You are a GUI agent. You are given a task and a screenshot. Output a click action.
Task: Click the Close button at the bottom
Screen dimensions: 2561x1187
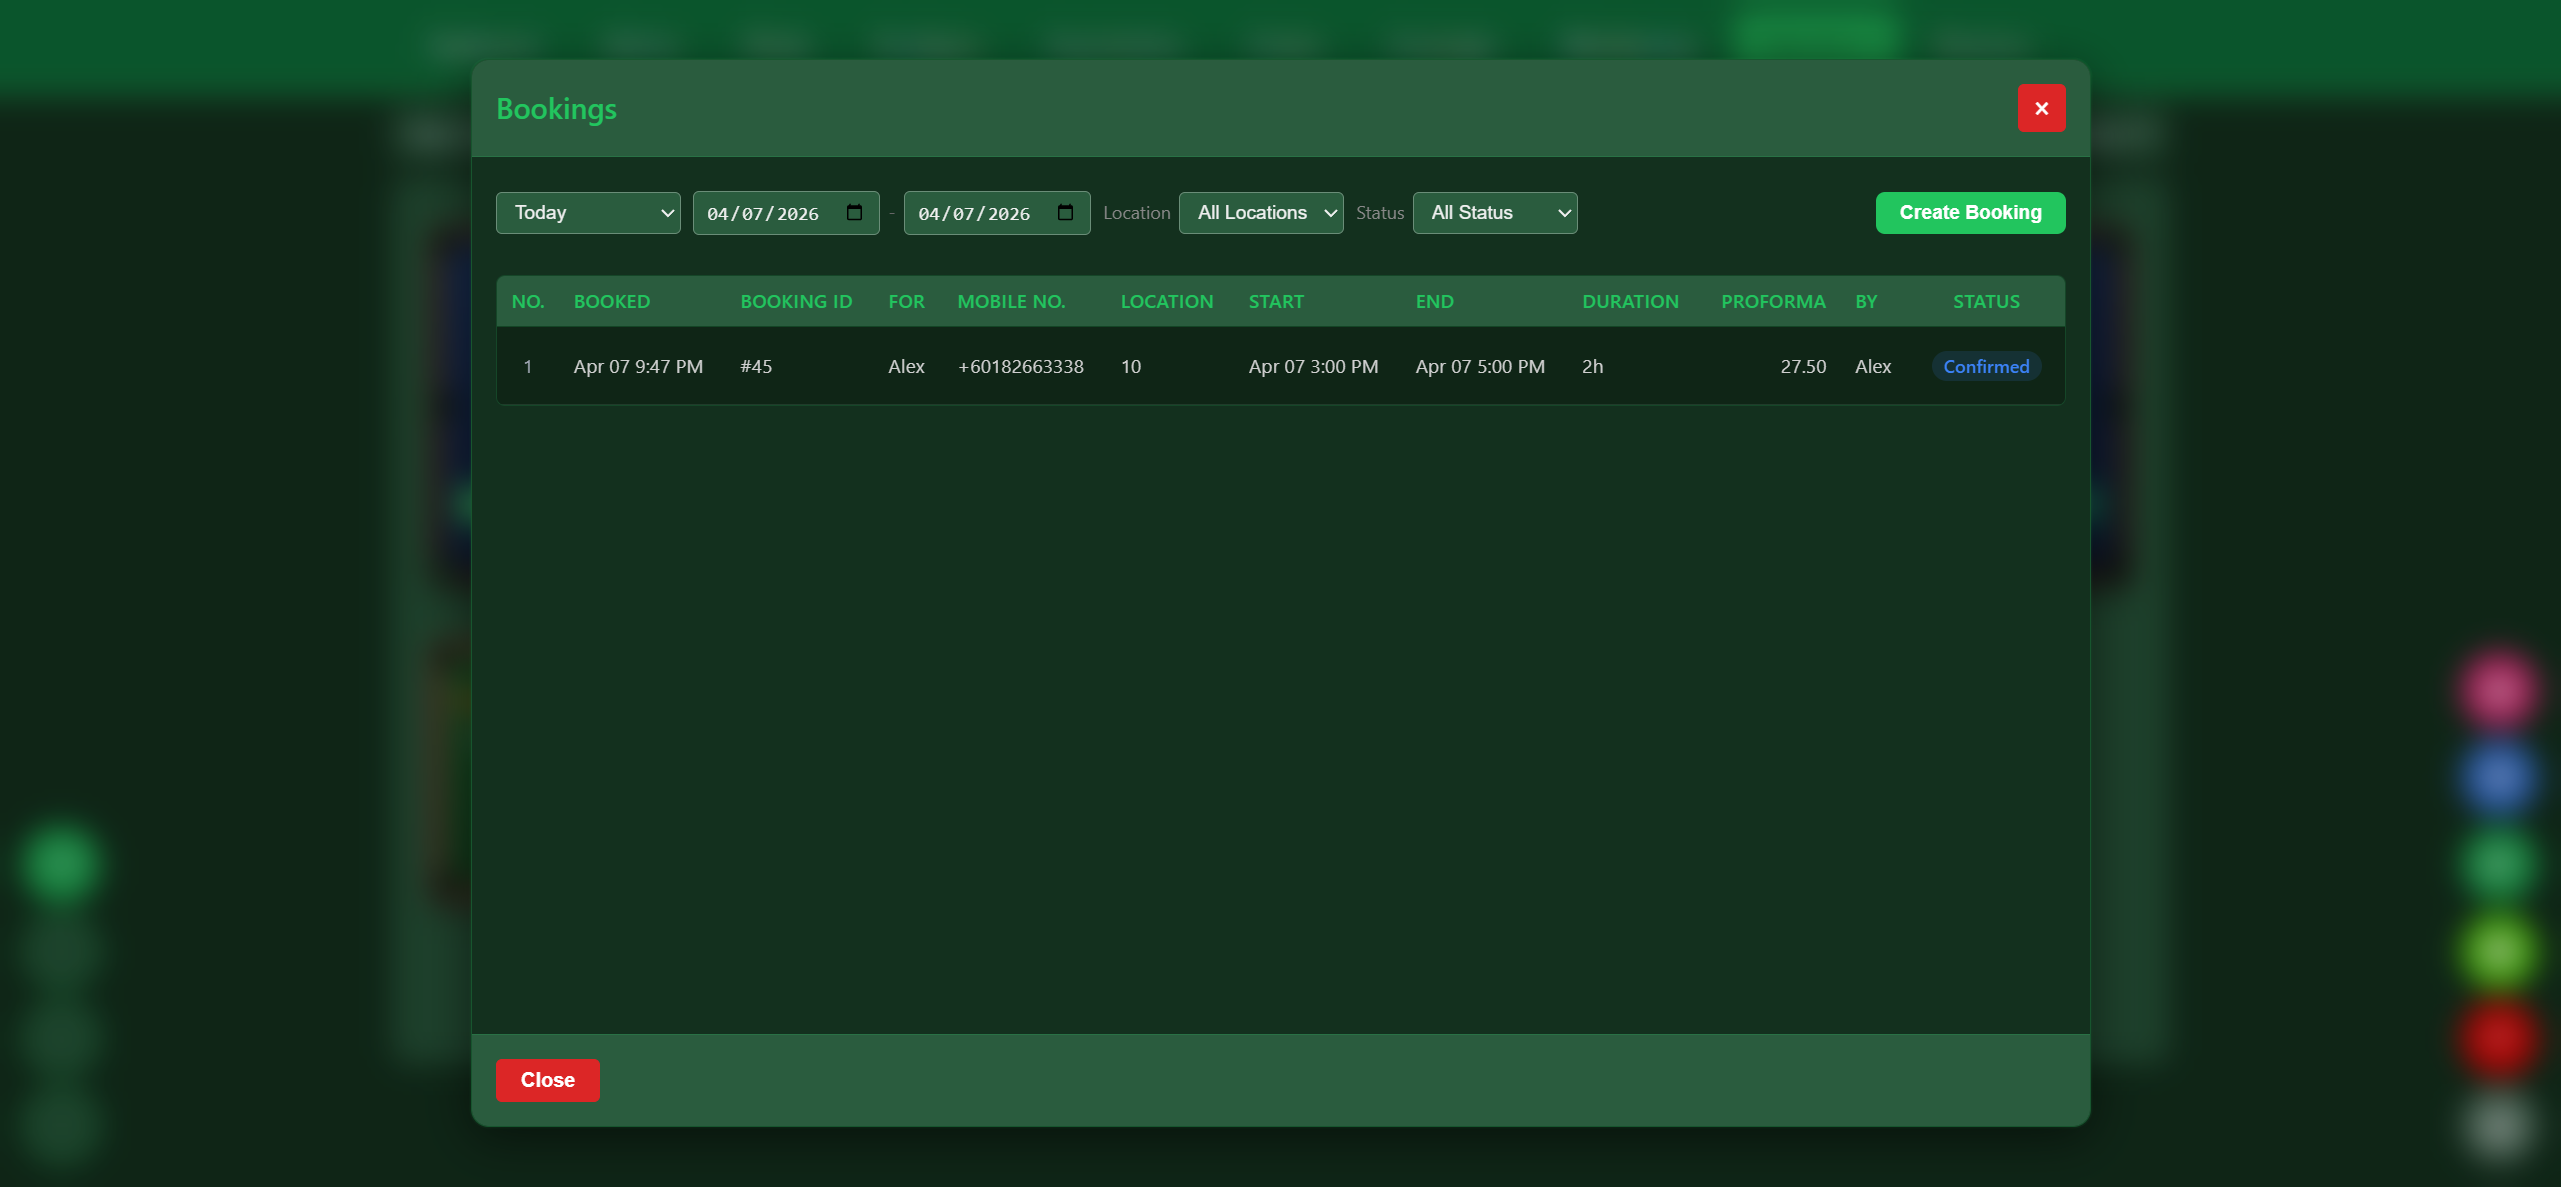547,1080
